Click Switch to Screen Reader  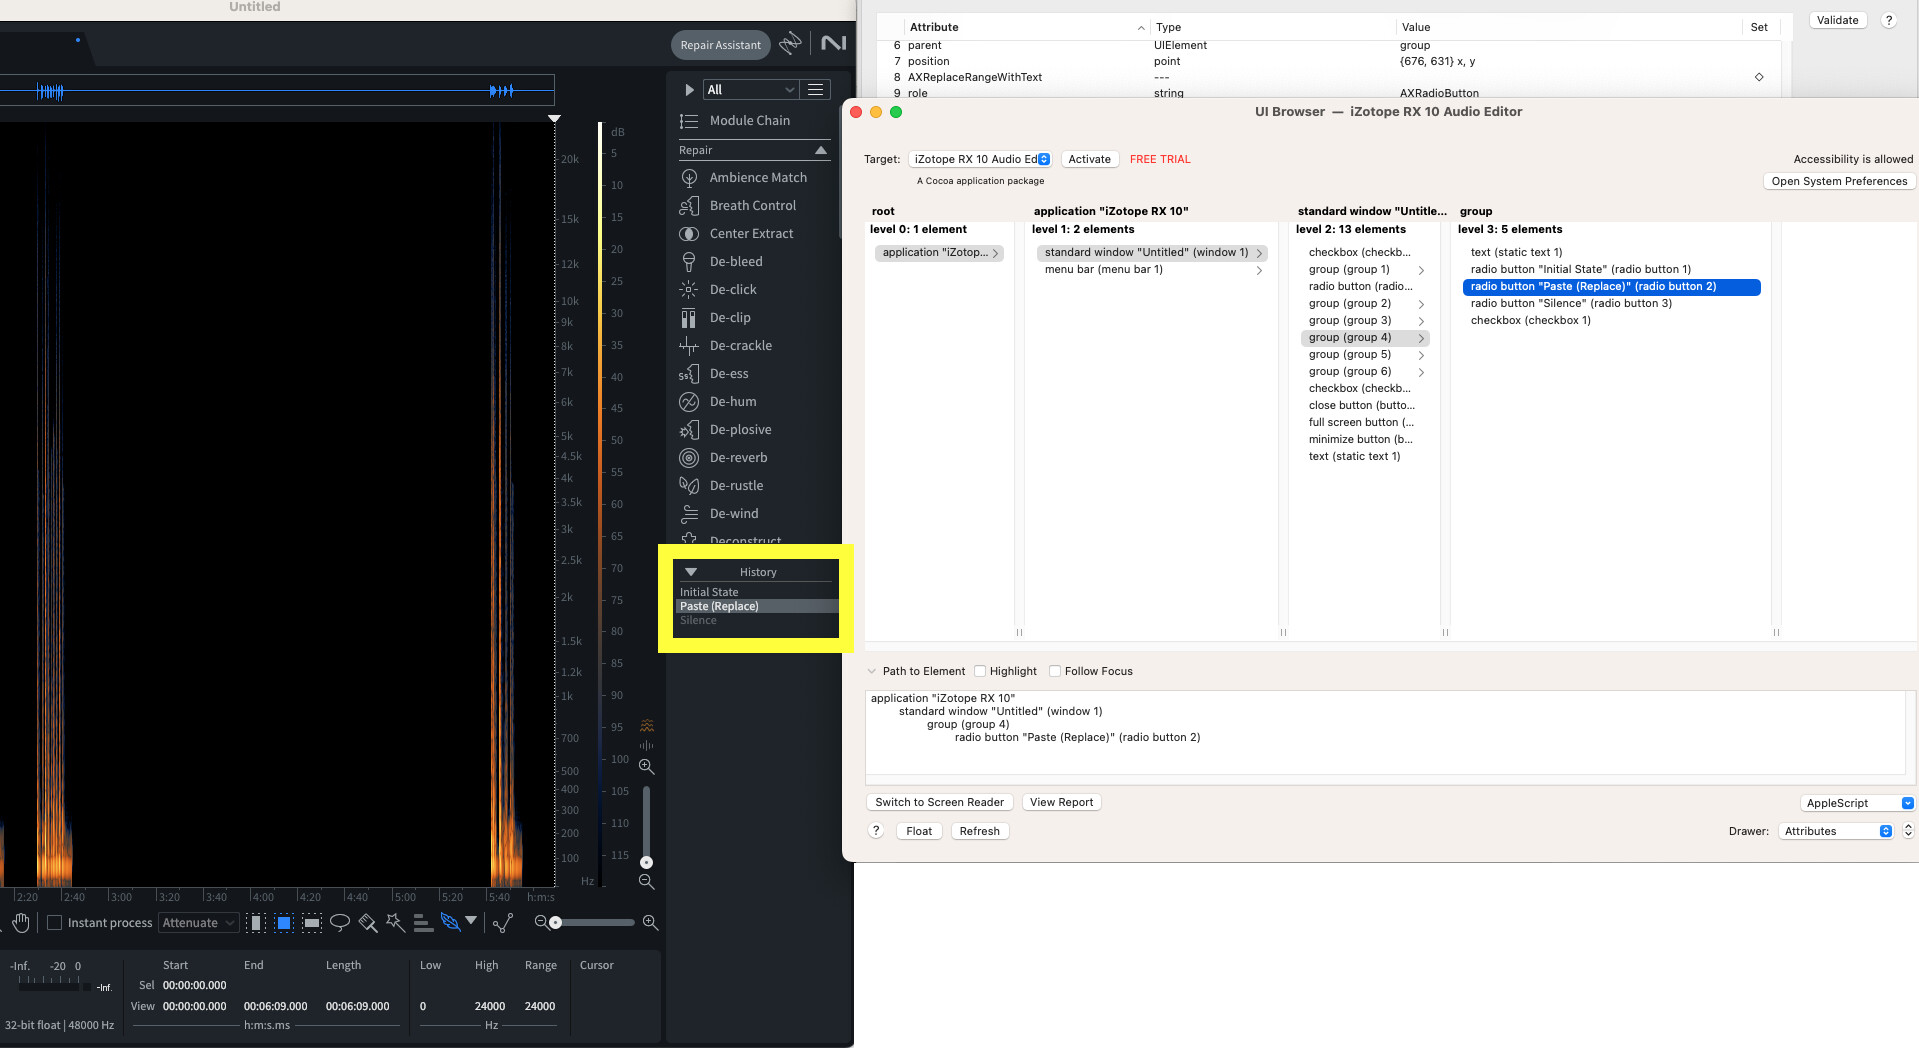939,802
